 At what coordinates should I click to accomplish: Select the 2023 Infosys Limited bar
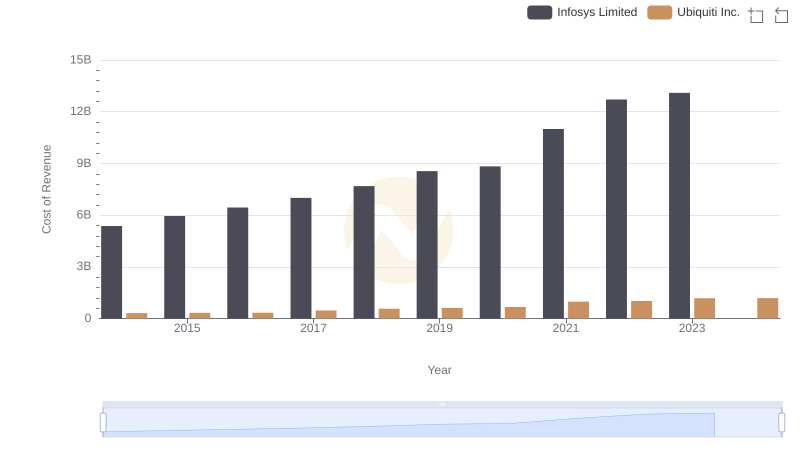pos(679,206)
